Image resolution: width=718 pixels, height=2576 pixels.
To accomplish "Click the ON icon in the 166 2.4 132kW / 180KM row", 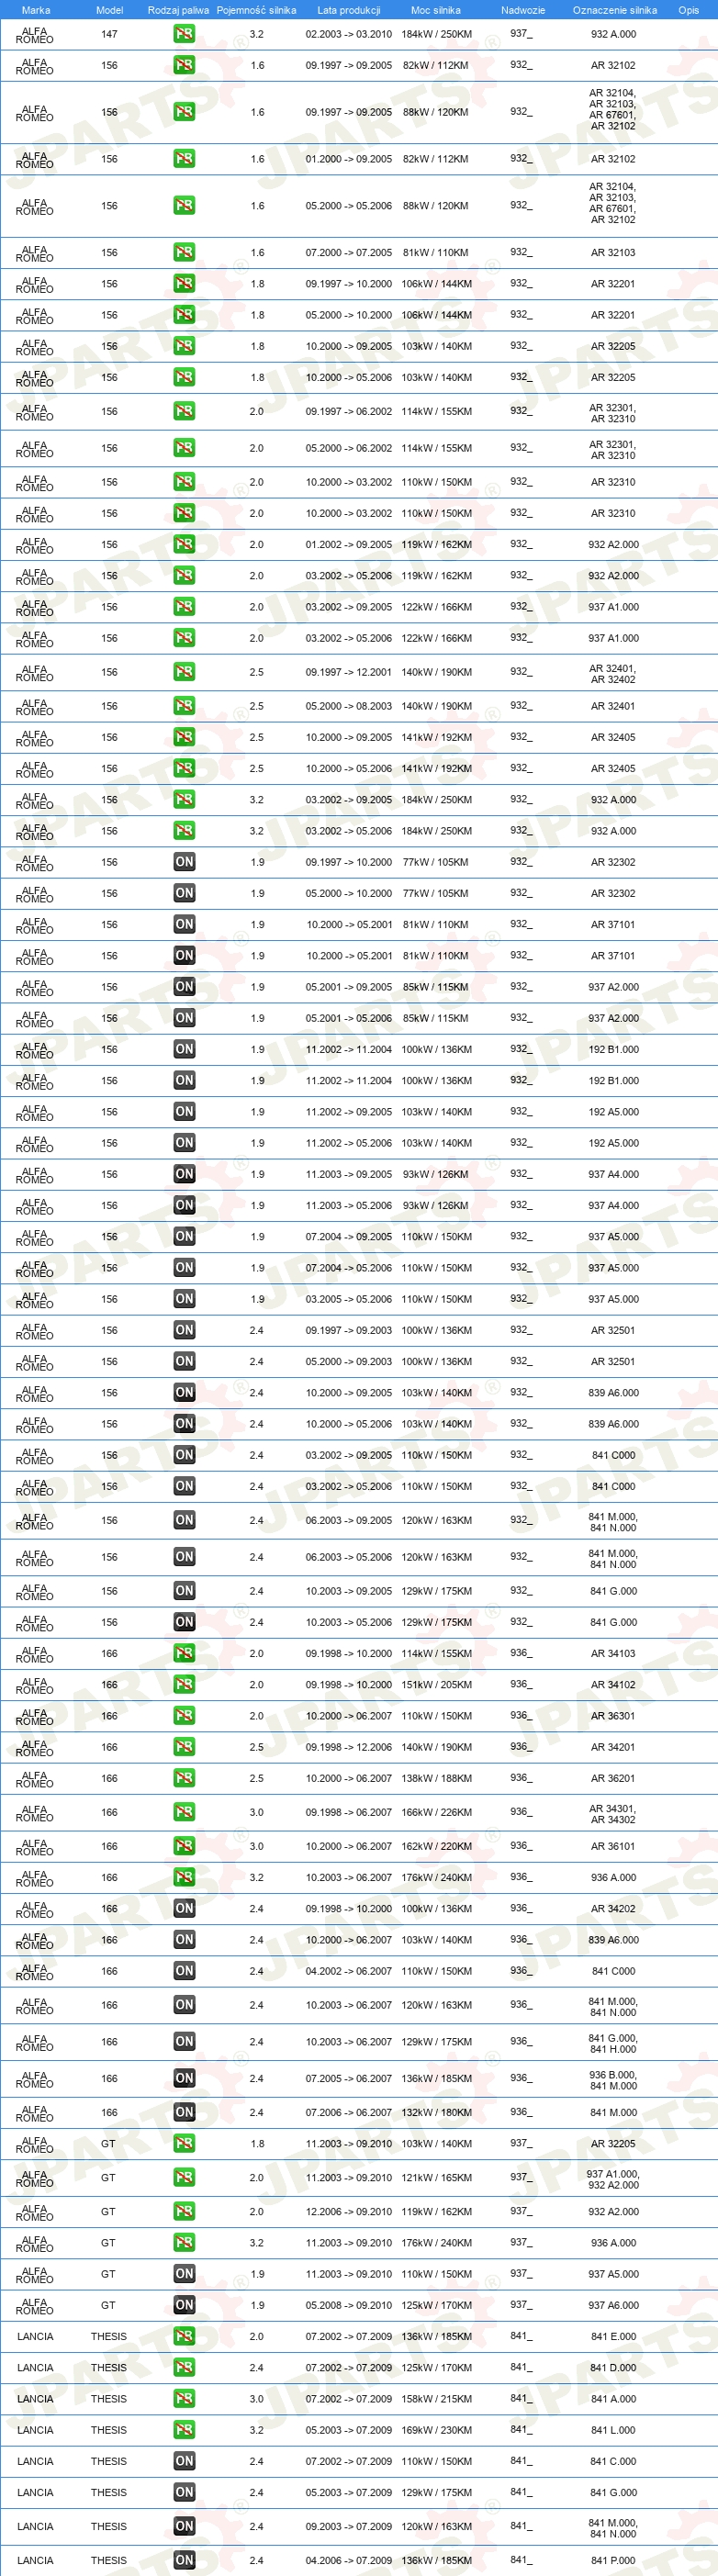I will tap(184, 2112).
